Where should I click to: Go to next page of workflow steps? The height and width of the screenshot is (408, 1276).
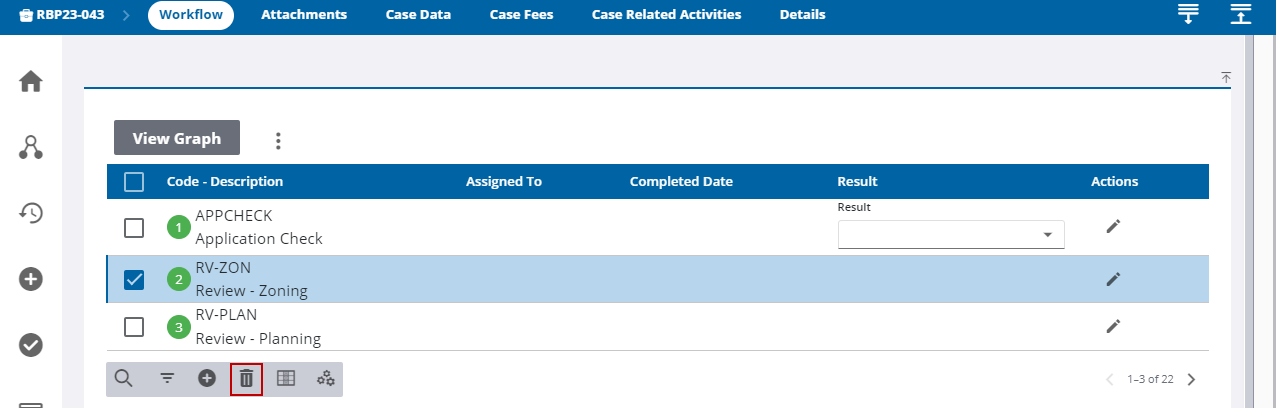click(x=1191, y=379)
